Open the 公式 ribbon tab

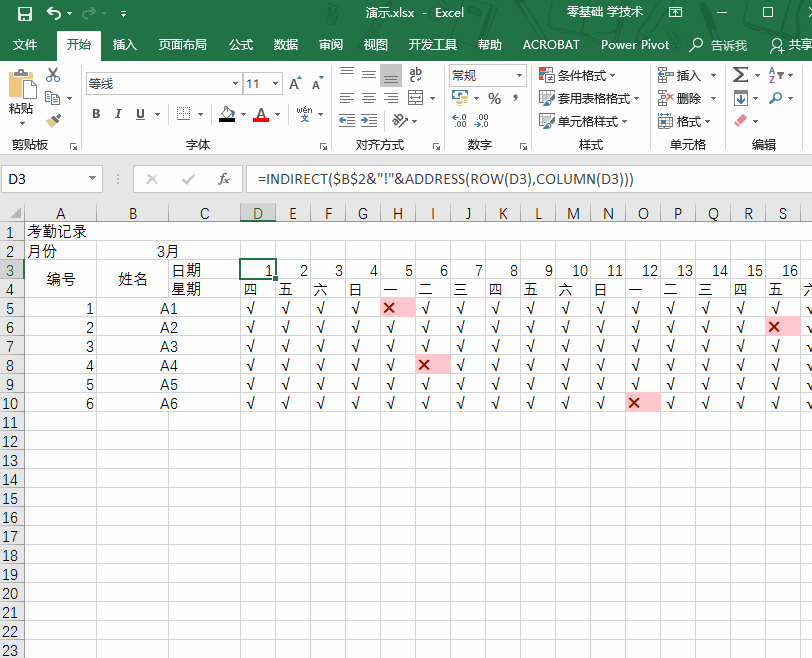241,45
